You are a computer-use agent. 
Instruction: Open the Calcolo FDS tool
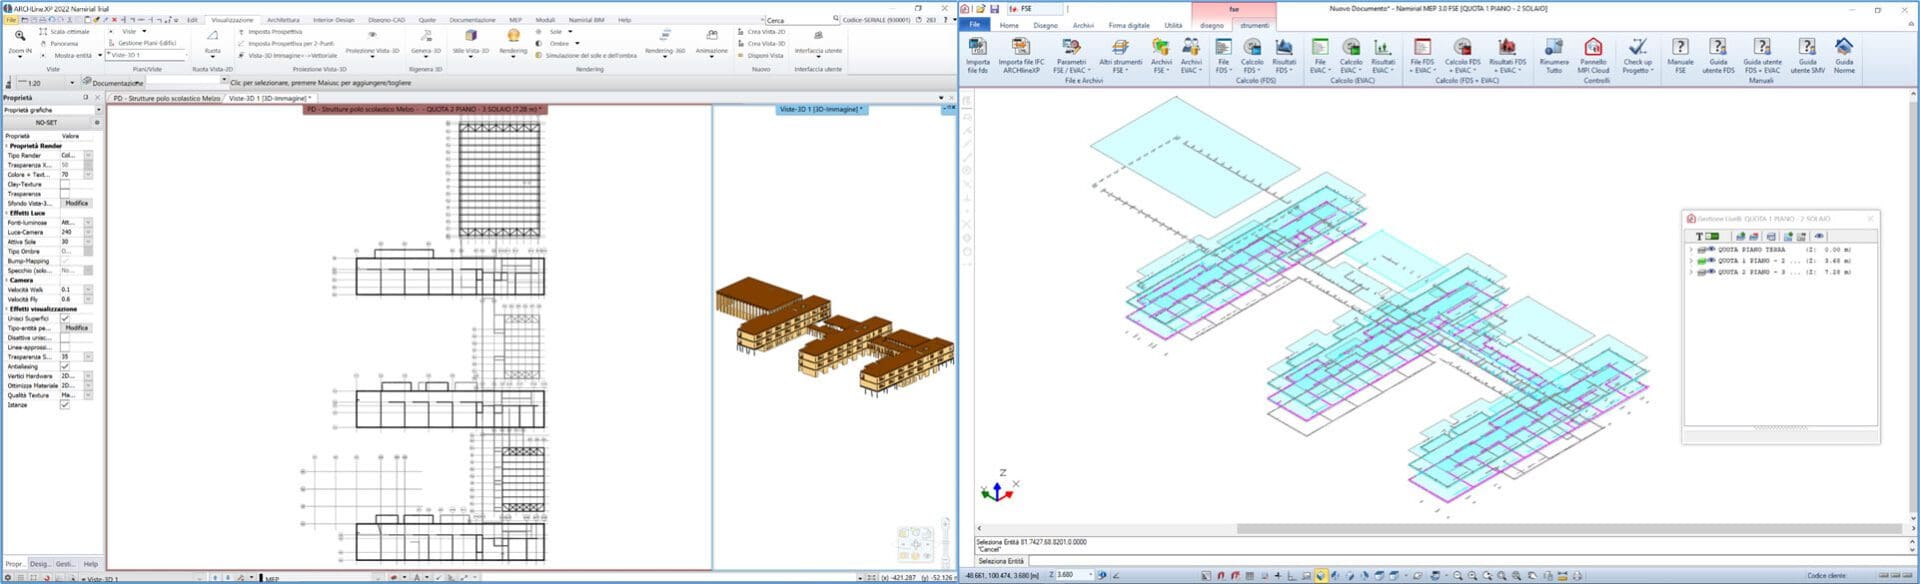point(1252,47)
